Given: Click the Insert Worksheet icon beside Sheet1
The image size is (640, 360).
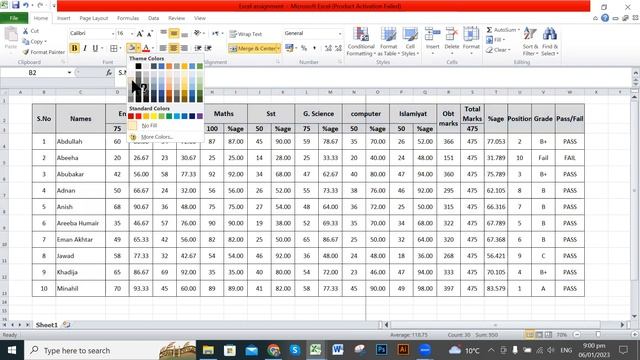Looking at the screenshot, I should [67, 324].
